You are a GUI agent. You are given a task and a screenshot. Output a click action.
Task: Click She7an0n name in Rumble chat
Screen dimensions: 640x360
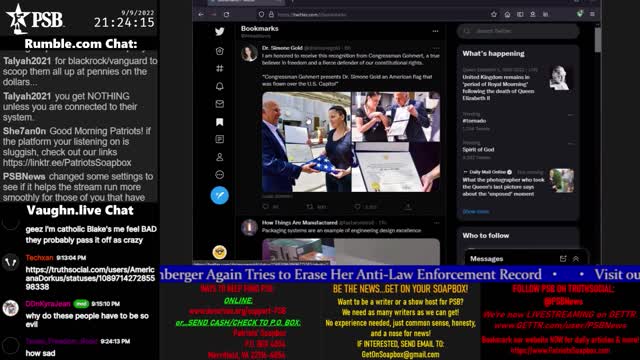click(x=24, y=131)
